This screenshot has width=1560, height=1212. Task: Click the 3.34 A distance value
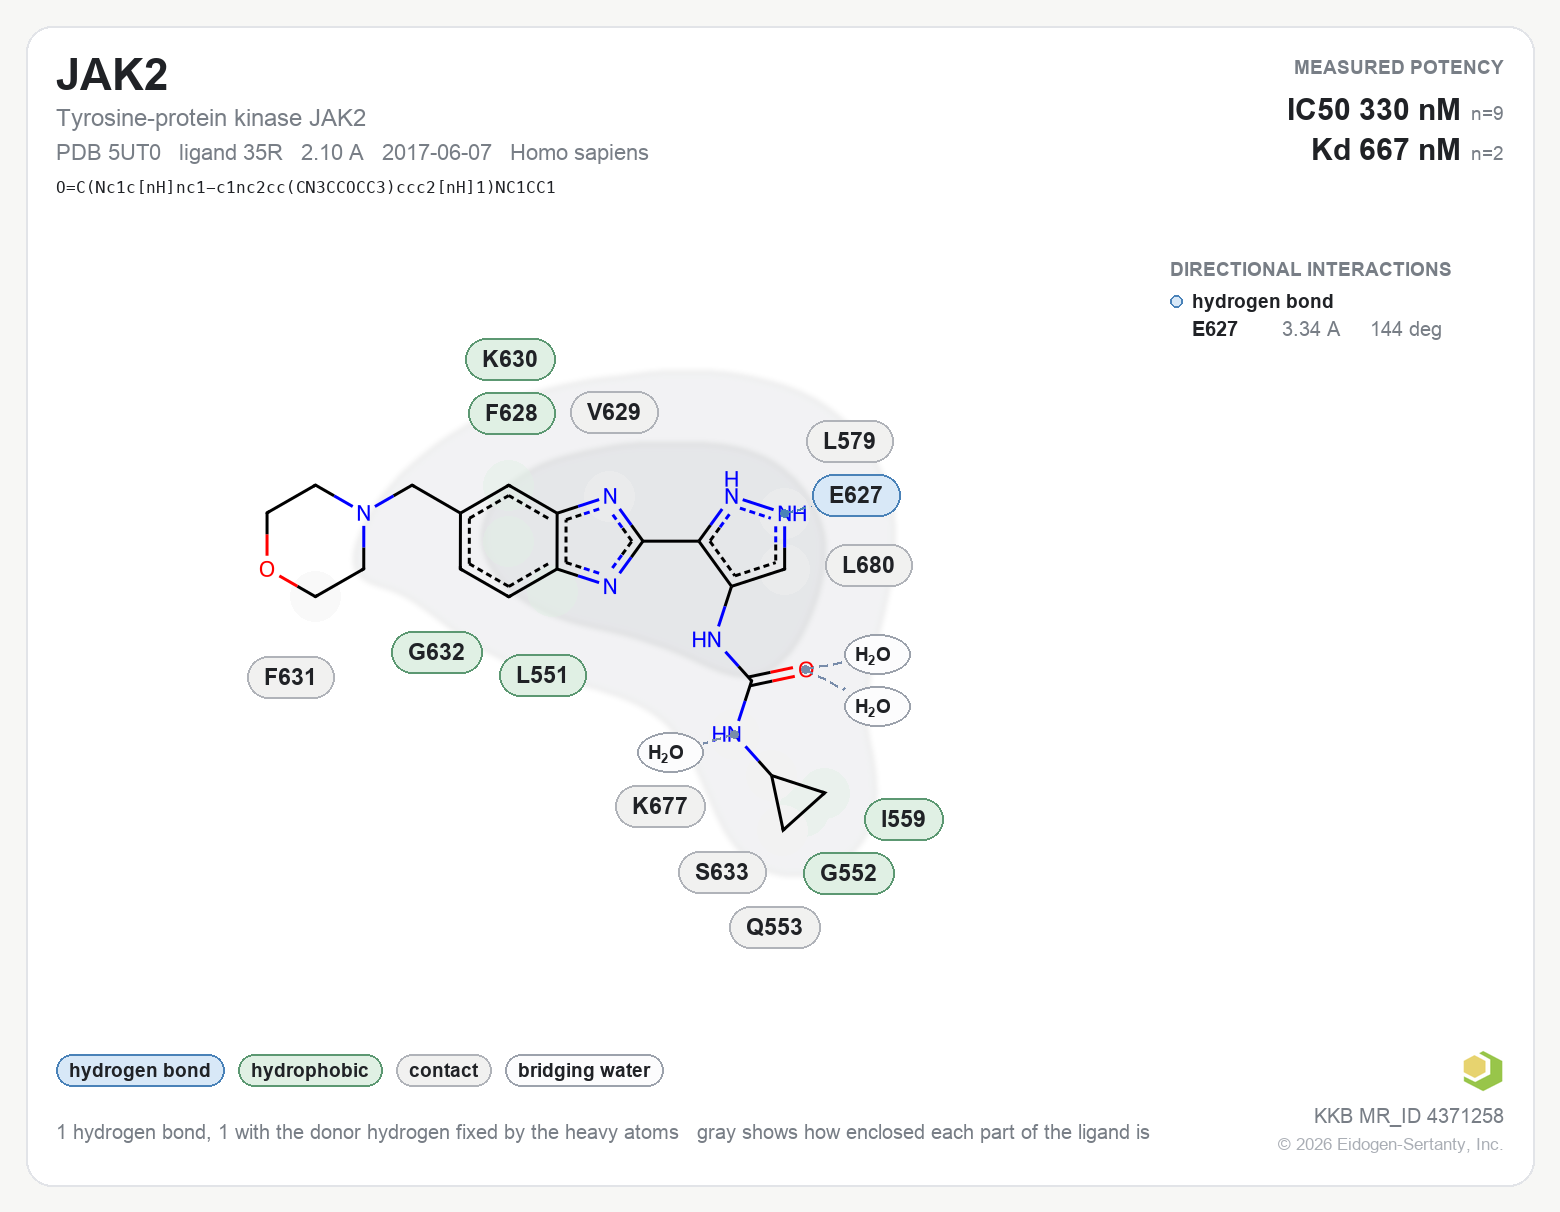(x=1311, y=329)
